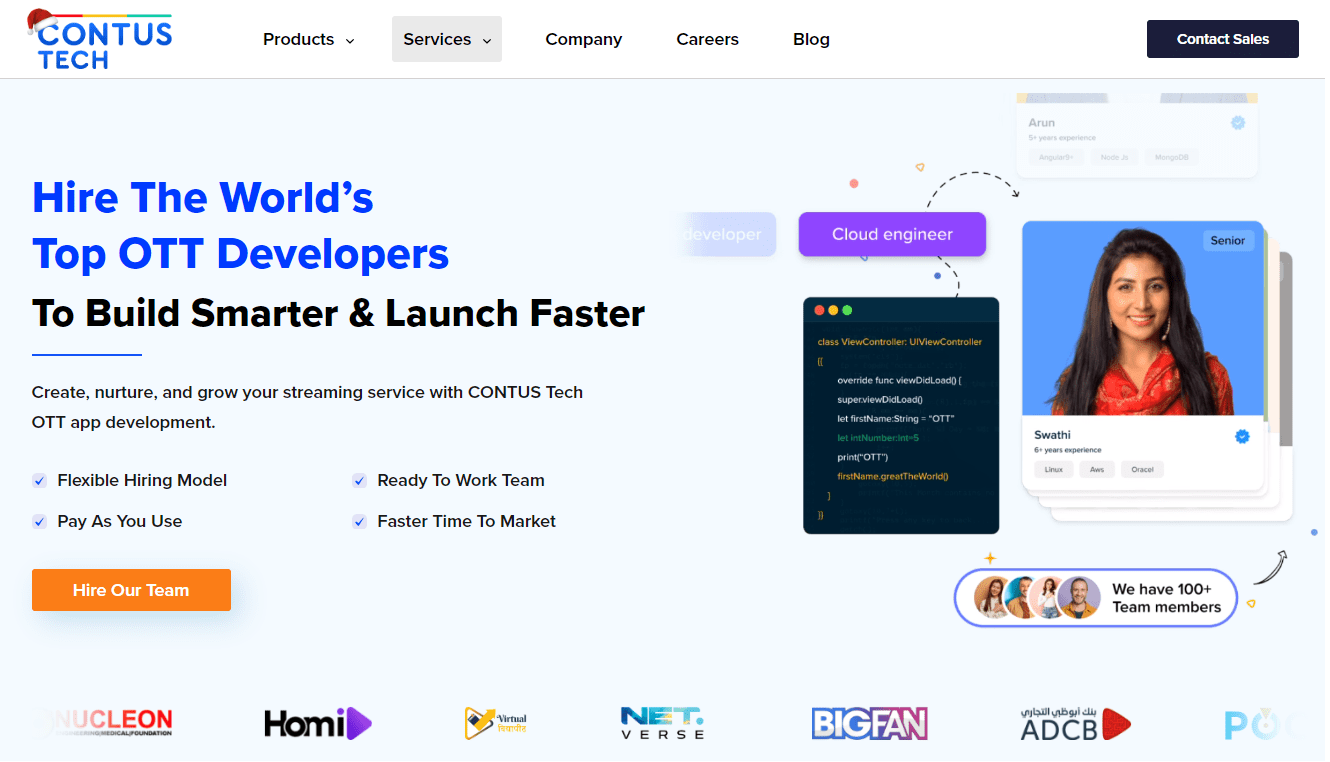Open the Services chevron arrow
The image size is (1330, 762).
487,40
